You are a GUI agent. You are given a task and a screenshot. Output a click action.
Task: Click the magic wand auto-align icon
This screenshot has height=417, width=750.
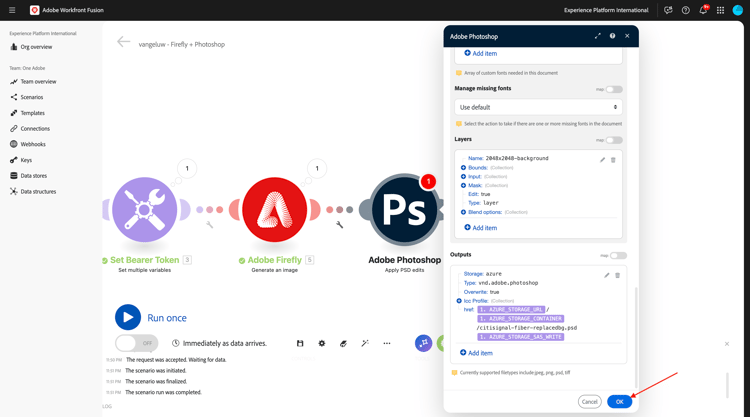tap(365, 343)
